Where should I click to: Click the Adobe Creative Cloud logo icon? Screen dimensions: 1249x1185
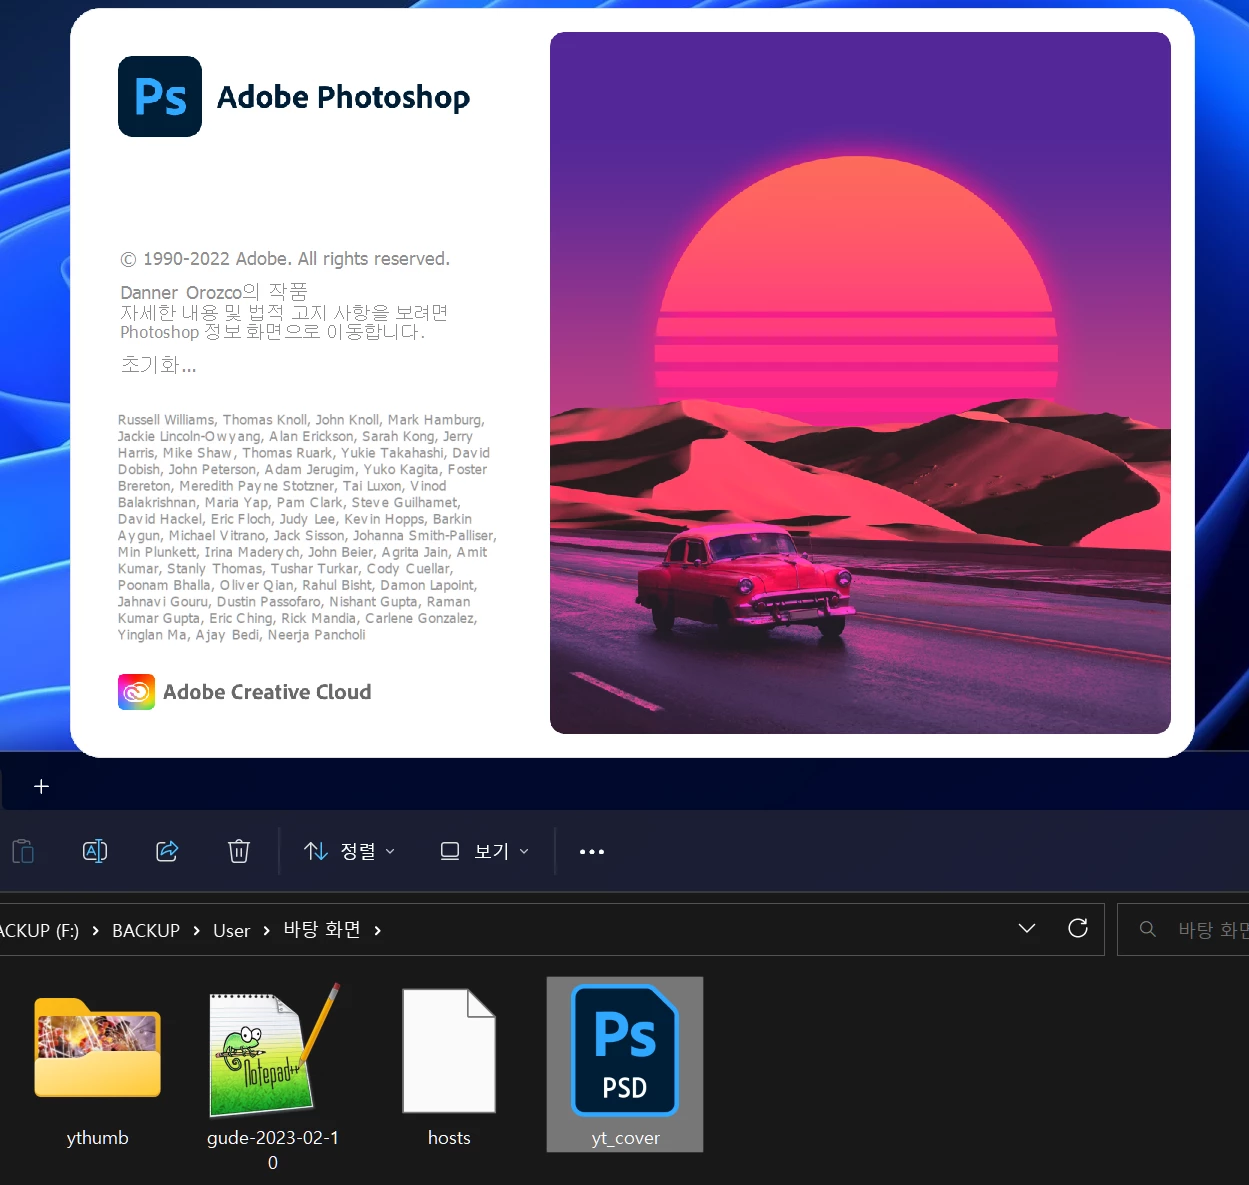pos(136,692)
